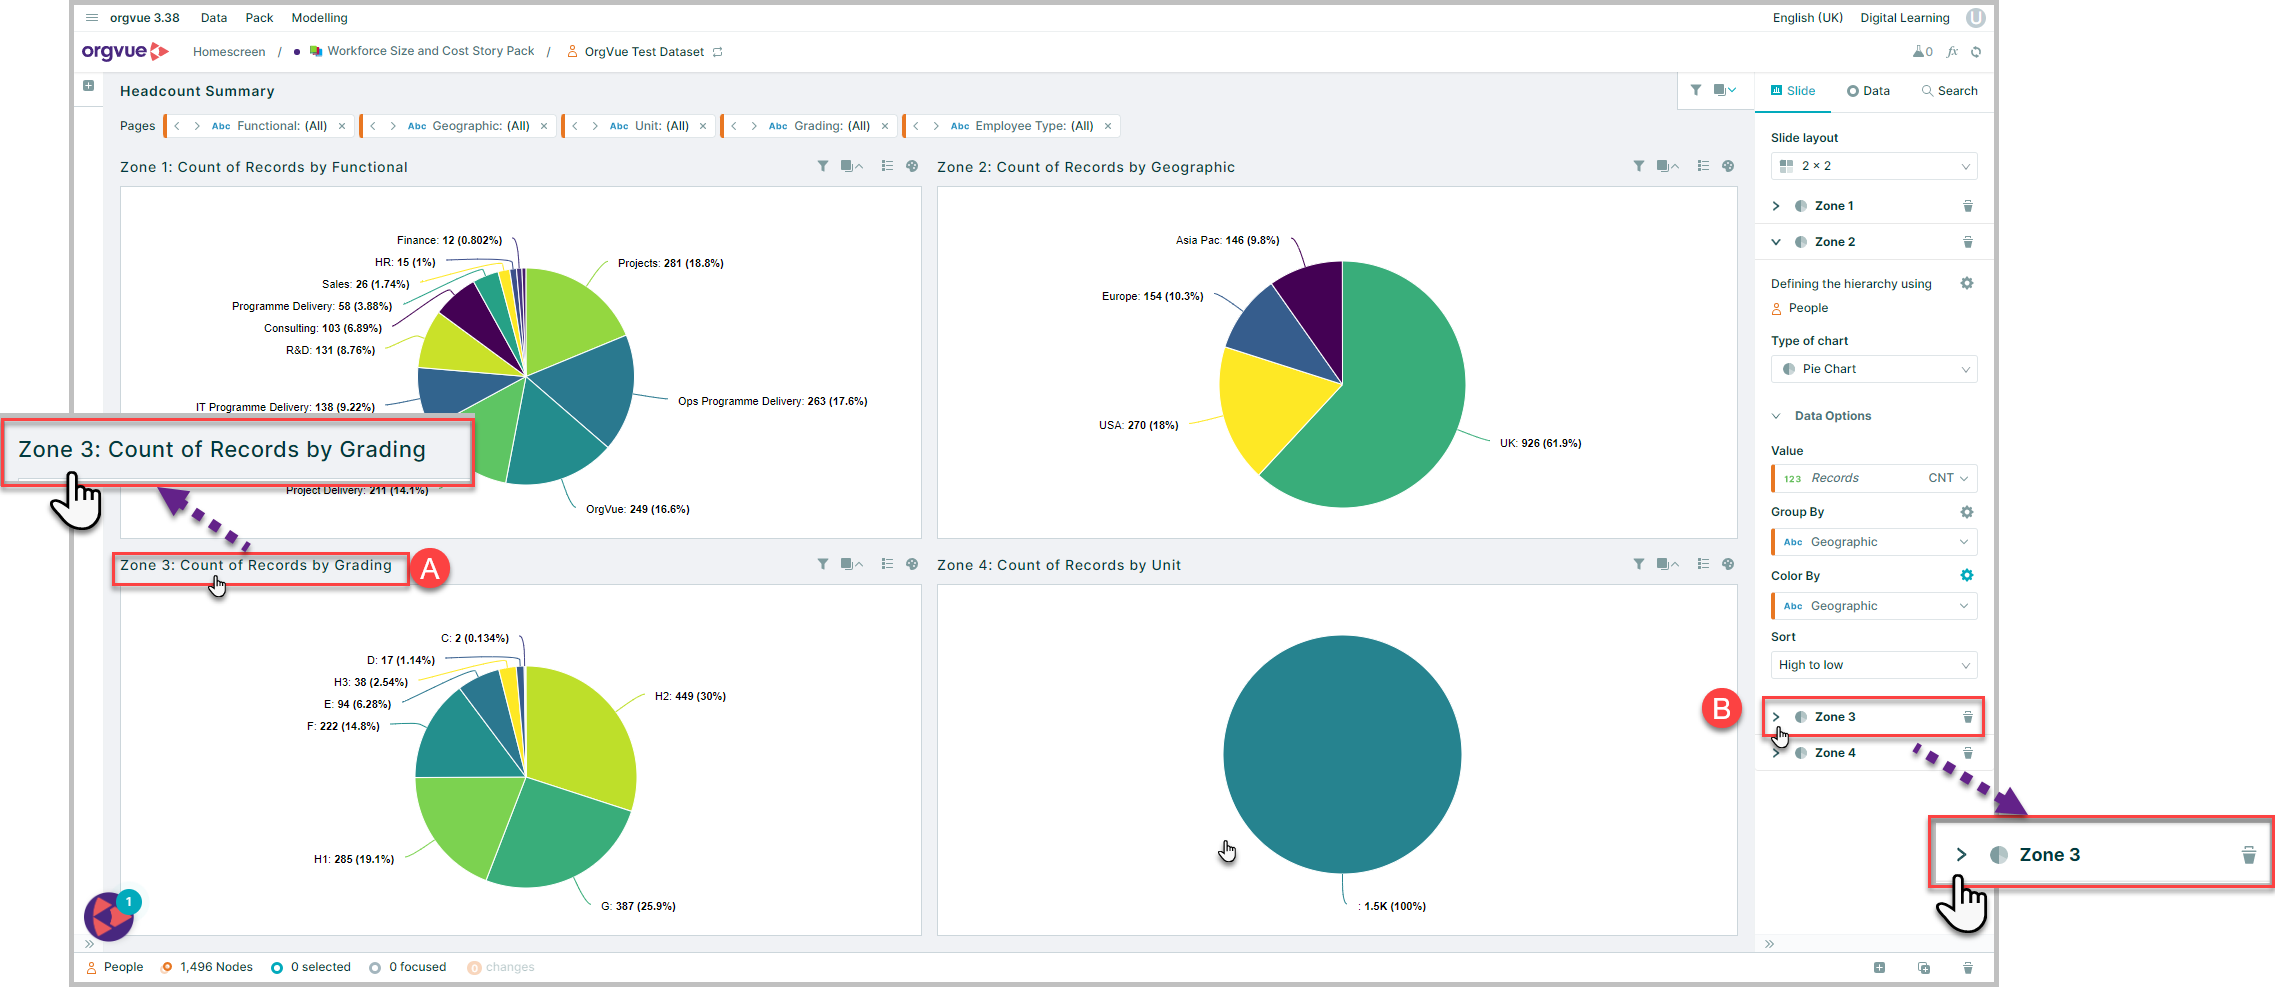Open the fx expressions manager
The width and height of the screenshot is (2275, 987).
click(1952, 52)
